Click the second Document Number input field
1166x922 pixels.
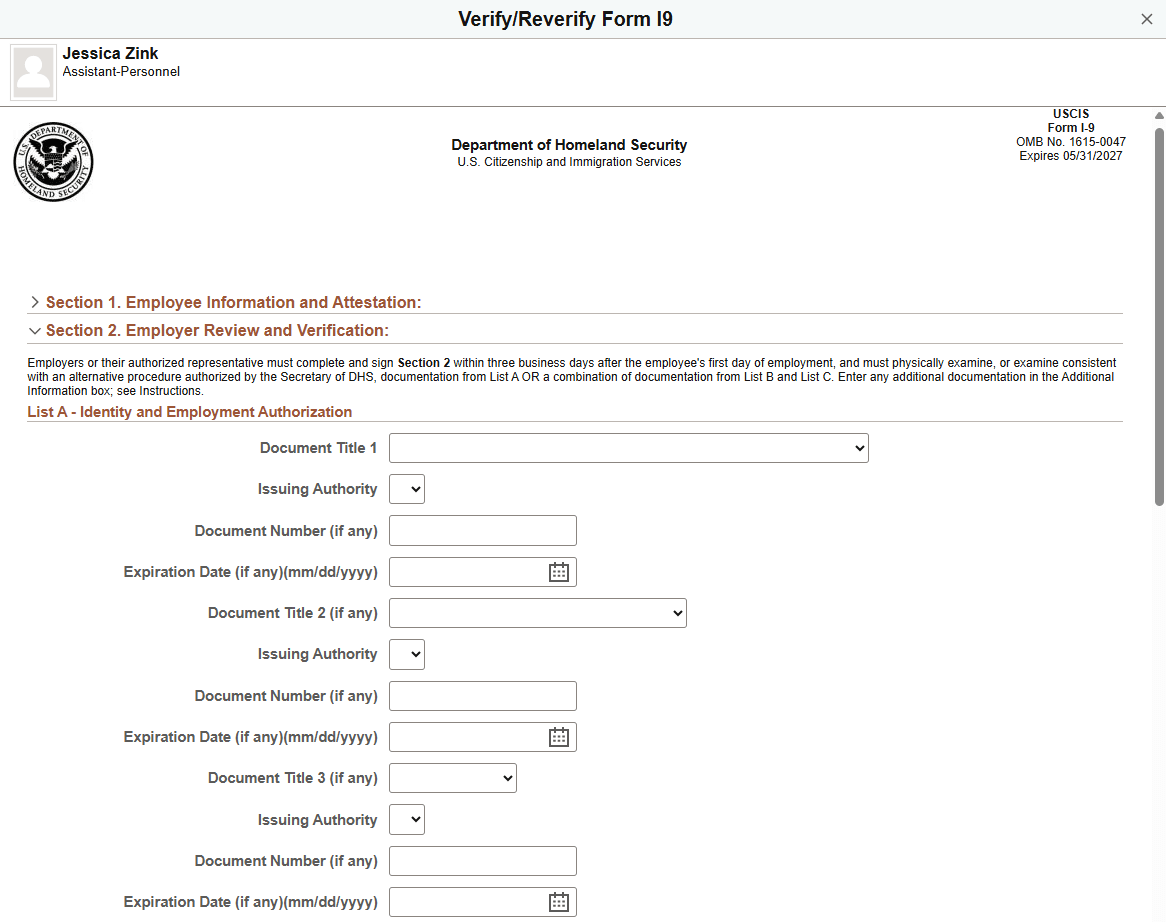[482, 695]
